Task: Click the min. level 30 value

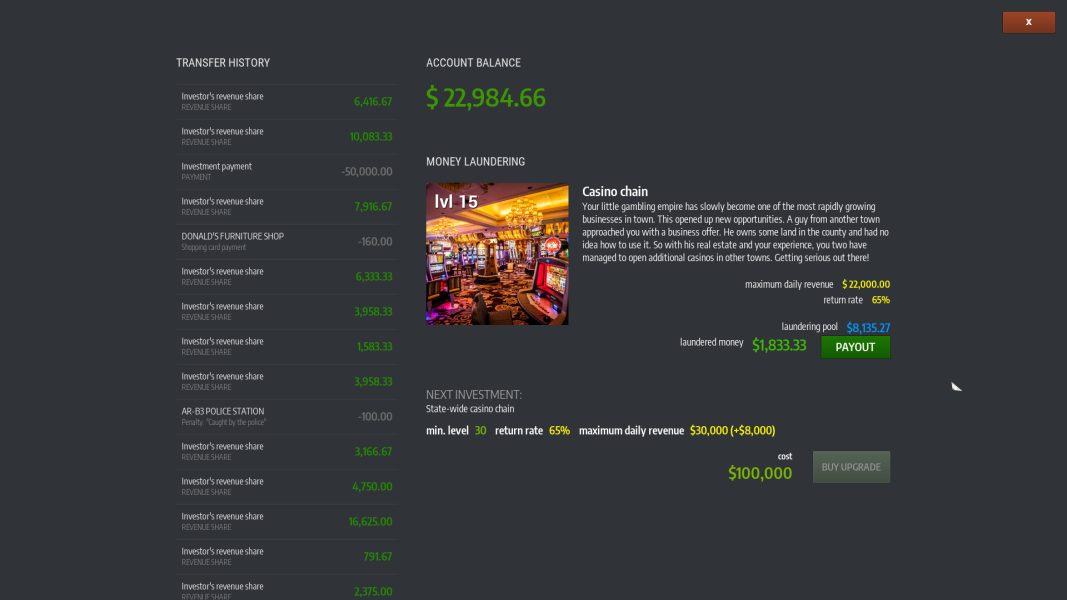Action: click(480, 431)
